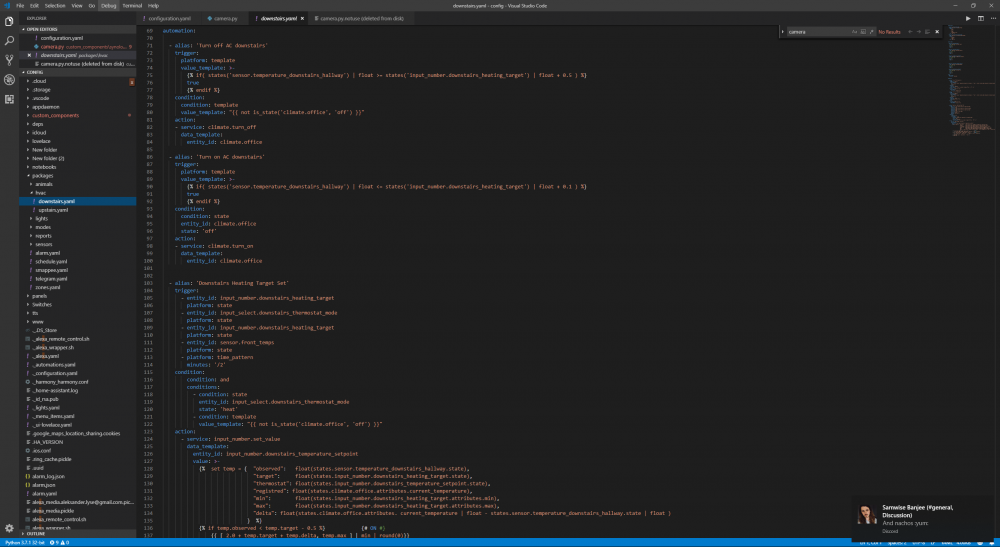Expand the OUTLINE section
The image size is (1000, 547).
(36, 534)
